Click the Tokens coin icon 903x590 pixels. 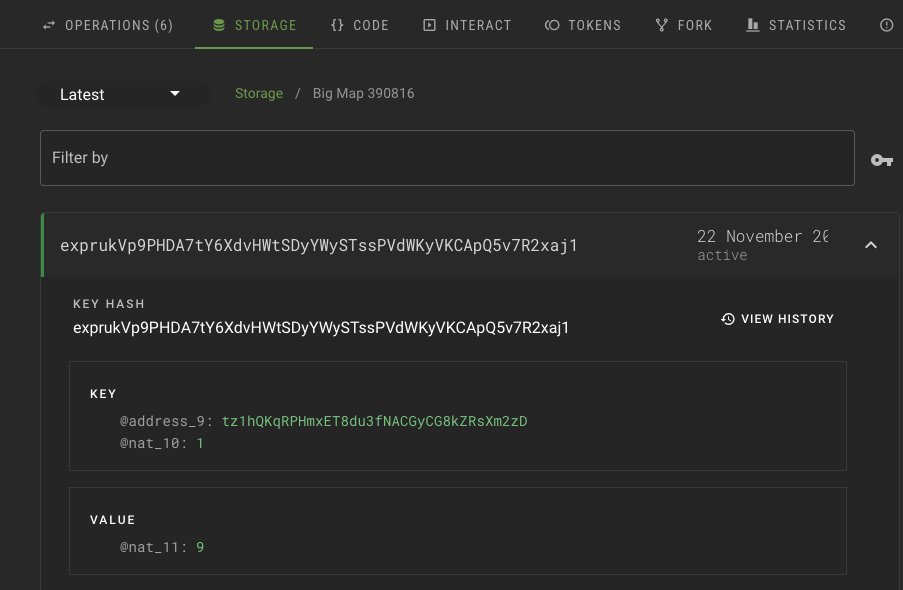(x=552, y=25)
